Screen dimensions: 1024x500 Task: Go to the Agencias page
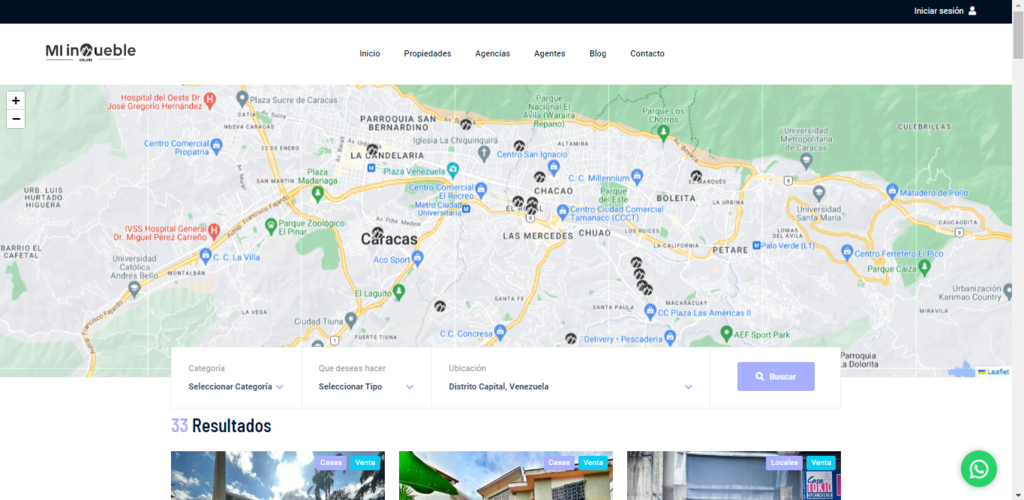(492, 54)
